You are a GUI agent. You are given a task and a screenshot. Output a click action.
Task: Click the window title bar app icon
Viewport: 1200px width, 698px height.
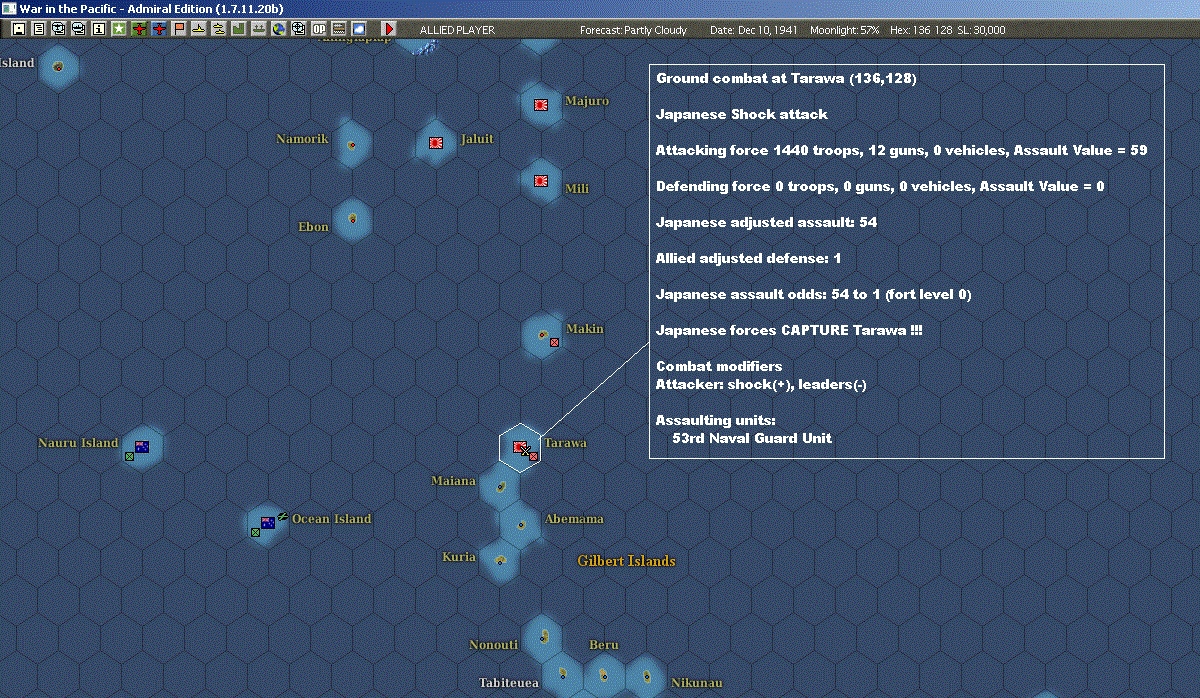pos(9,8)
